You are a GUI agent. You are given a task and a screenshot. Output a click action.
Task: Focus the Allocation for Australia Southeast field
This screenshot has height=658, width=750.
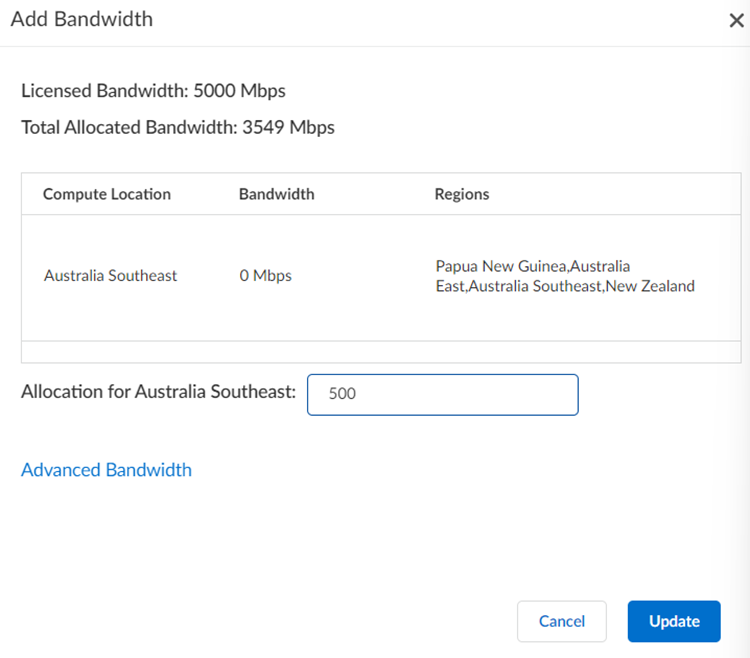pyautogui.click(x=442, y=394)
